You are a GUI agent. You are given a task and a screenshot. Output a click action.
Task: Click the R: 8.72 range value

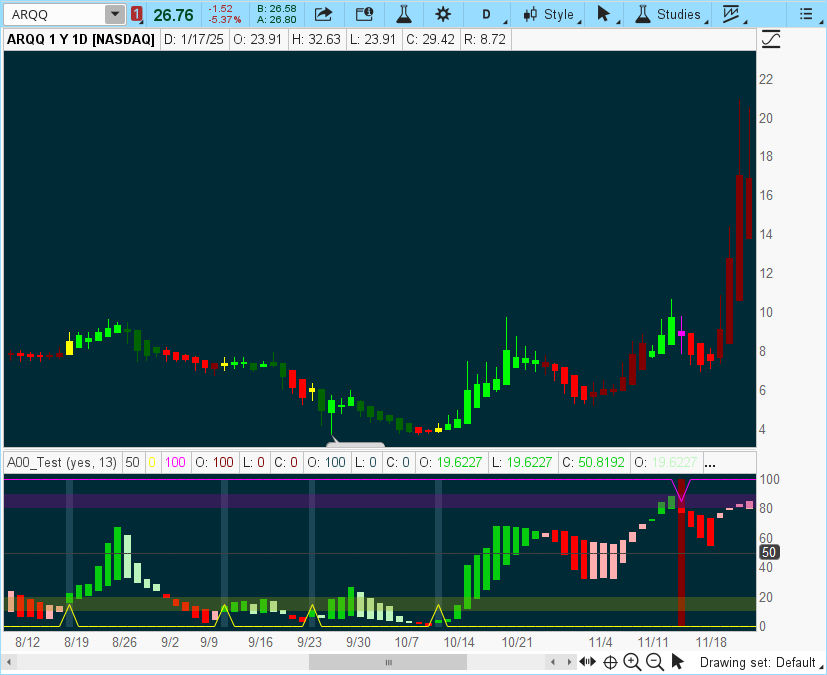click(x=485, y=40)
